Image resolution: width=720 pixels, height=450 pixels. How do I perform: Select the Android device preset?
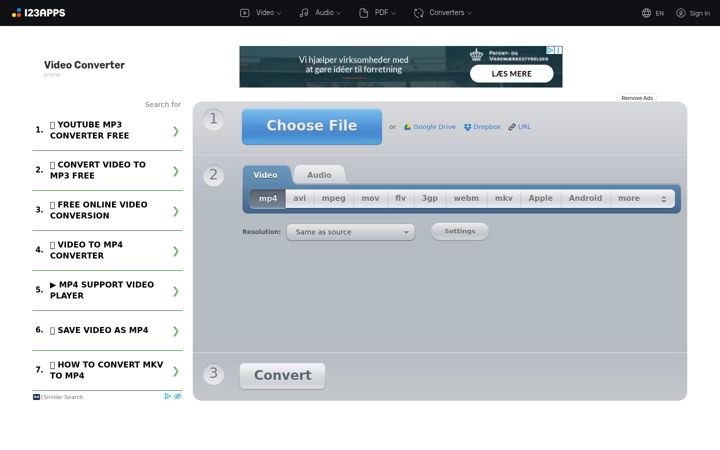click(585, 198)
